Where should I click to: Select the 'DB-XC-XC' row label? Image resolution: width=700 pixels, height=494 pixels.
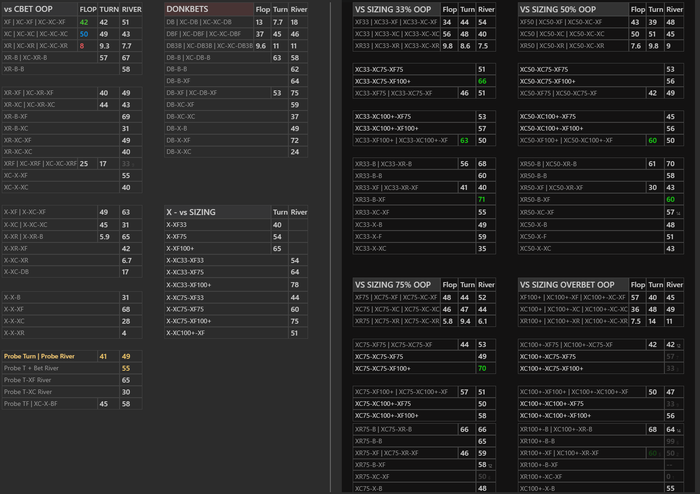pos(180,116)
